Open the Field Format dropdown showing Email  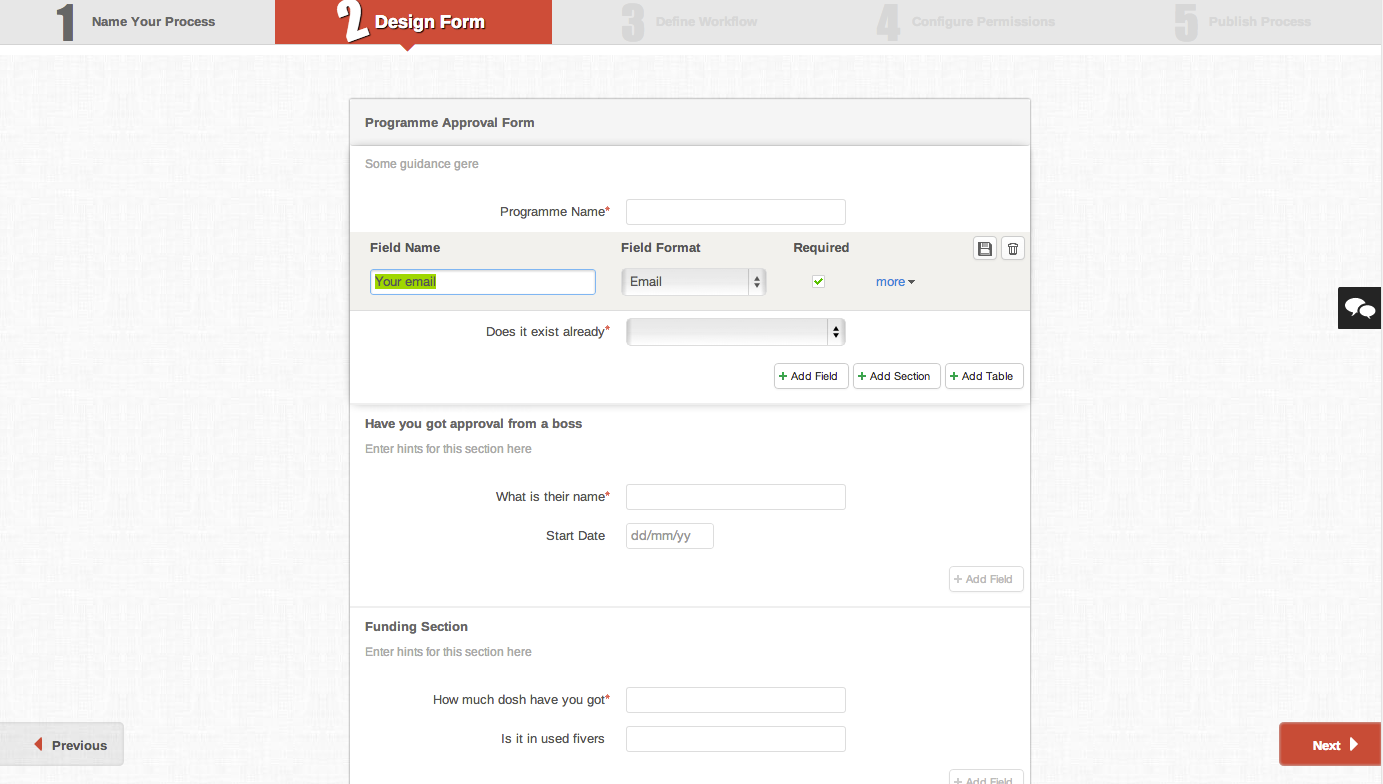coord(694,282)
